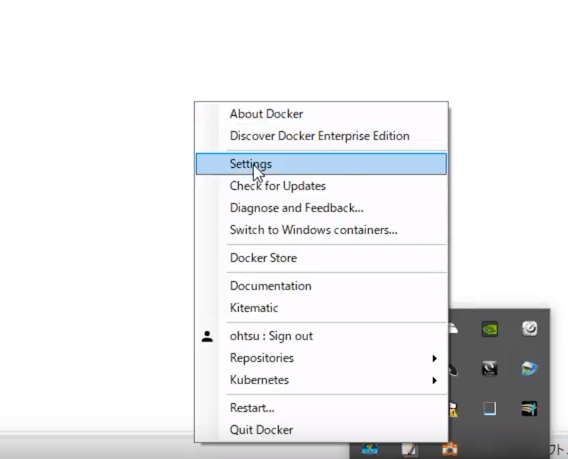This screenshot has width=568, height=459.
Task: Click the NVIDIA tray icon
Action: 490,329
